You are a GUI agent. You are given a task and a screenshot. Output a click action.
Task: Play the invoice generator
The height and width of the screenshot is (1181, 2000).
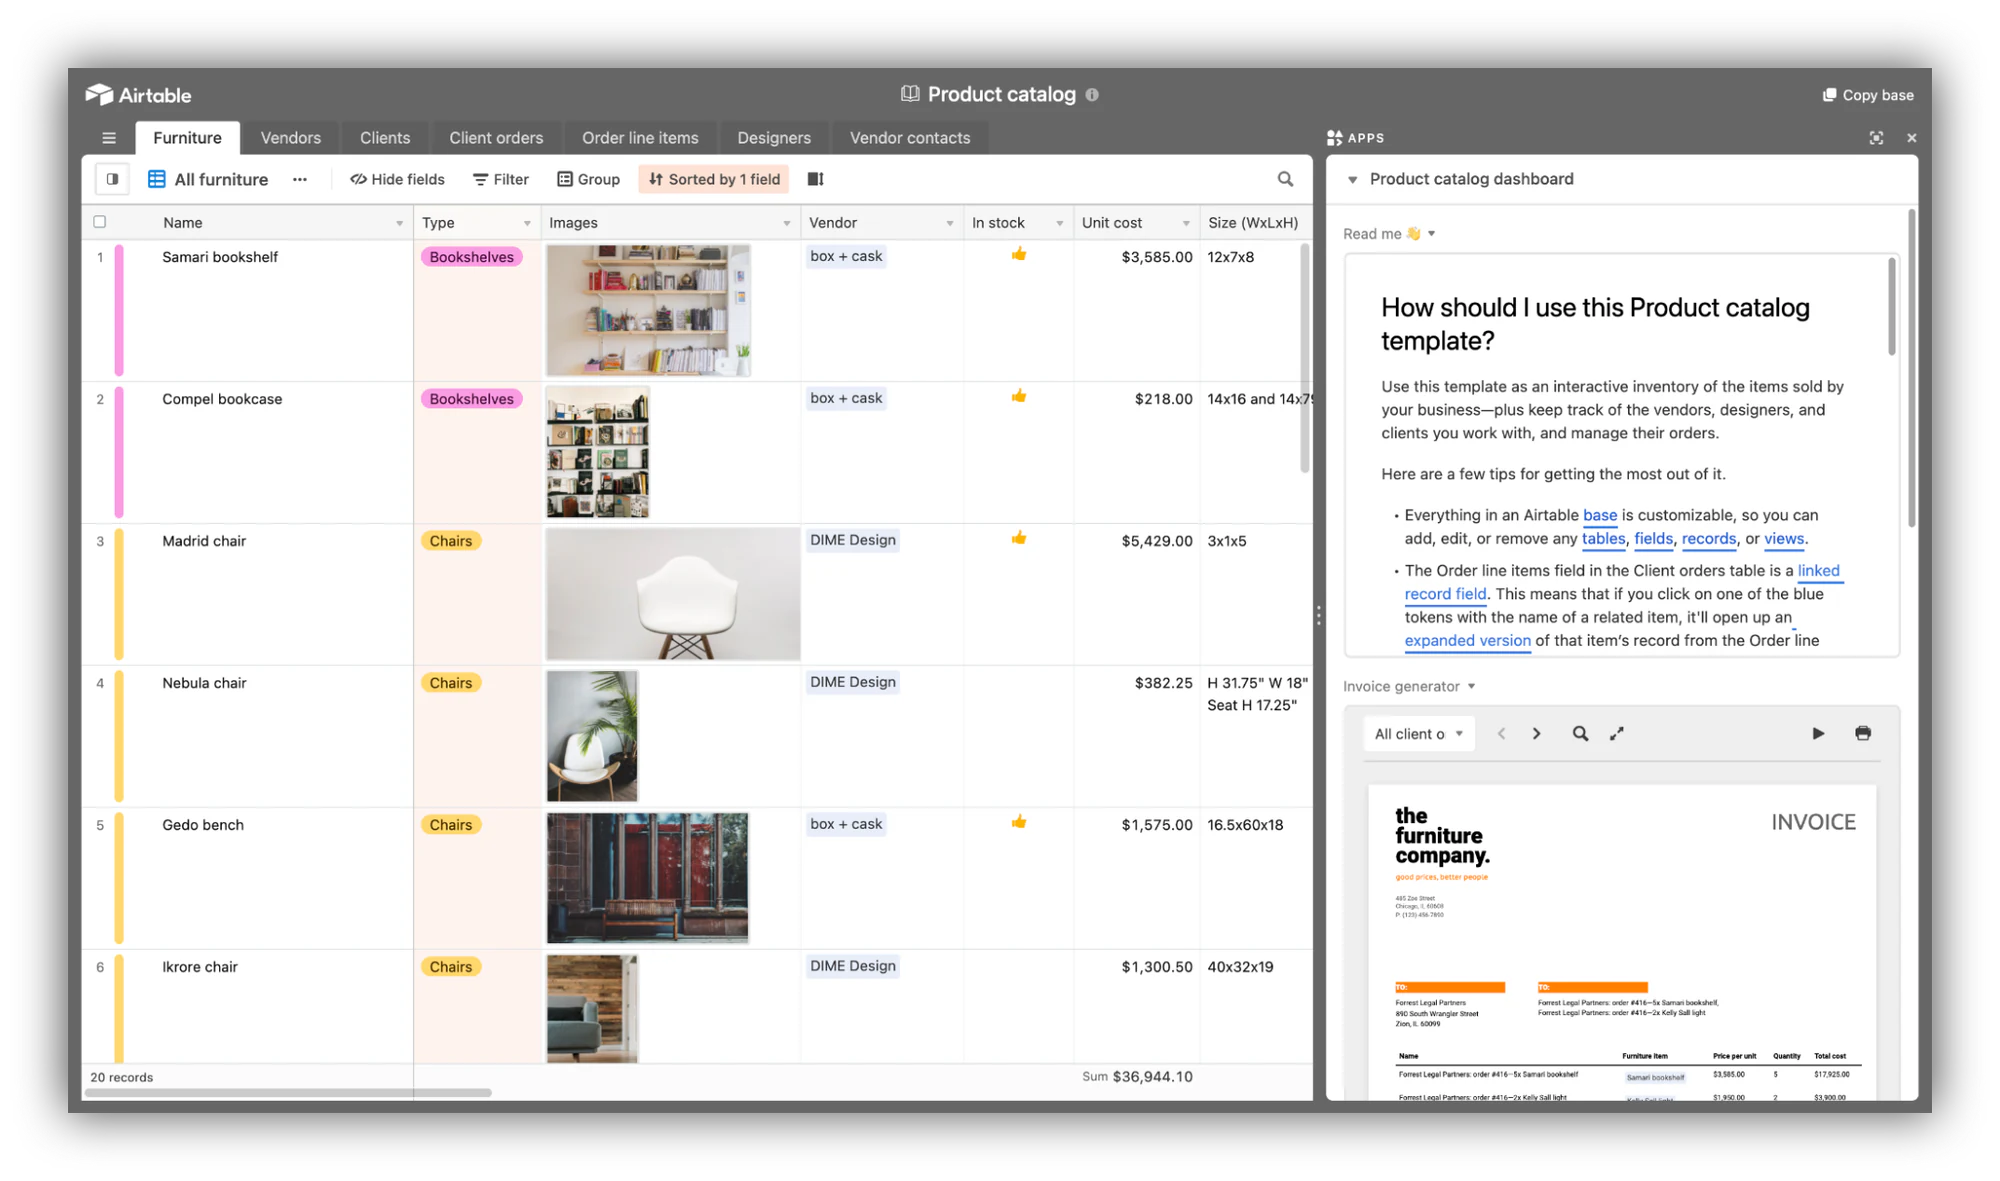pyautogui.click(x=1818, y=733)
